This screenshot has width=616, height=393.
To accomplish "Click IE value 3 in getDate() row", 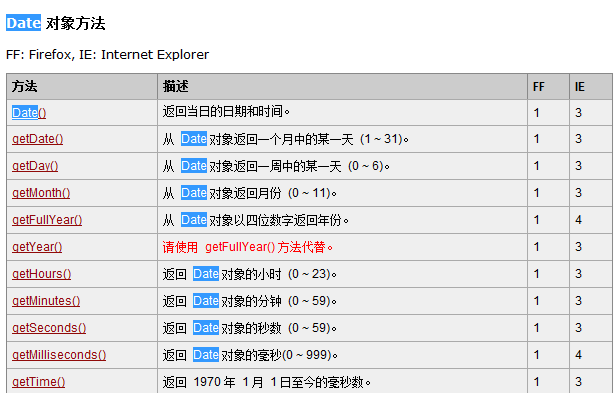I will coord(578,139).
